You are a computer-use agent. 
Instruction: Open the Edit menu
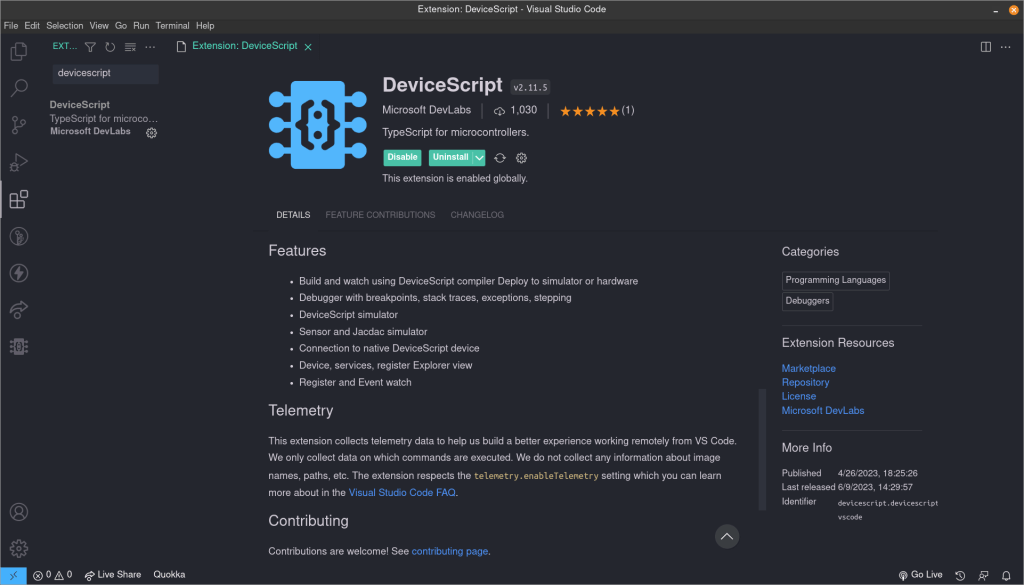pyautogui.click(x=32, y=25)
